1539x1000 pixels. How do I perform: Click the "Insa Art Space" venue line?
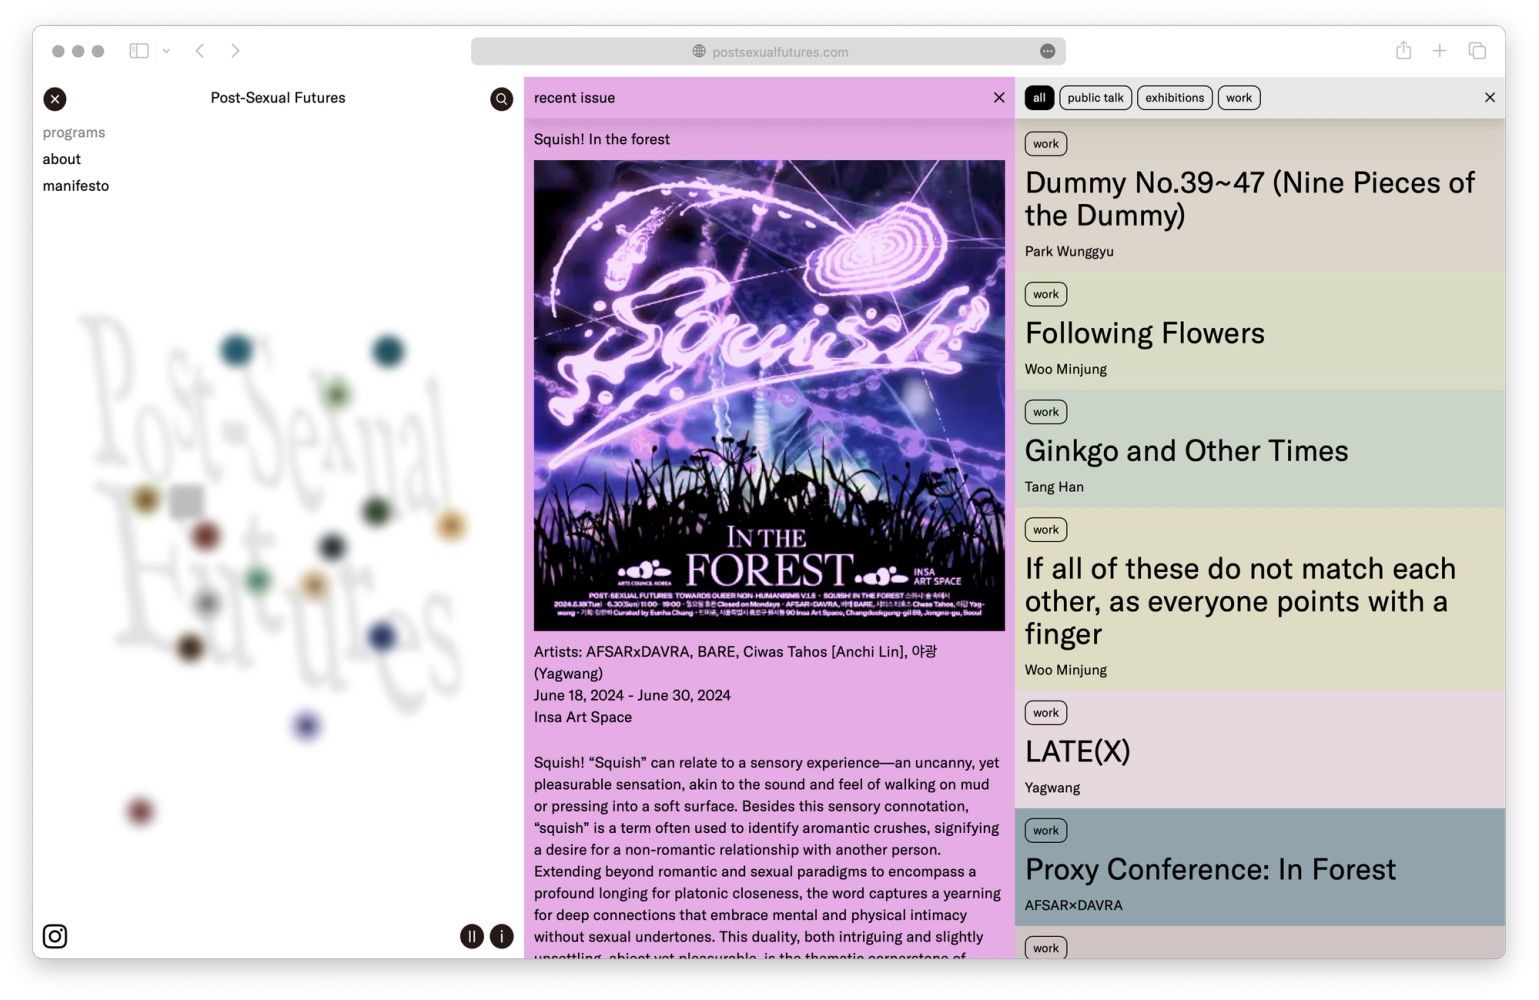583,718
